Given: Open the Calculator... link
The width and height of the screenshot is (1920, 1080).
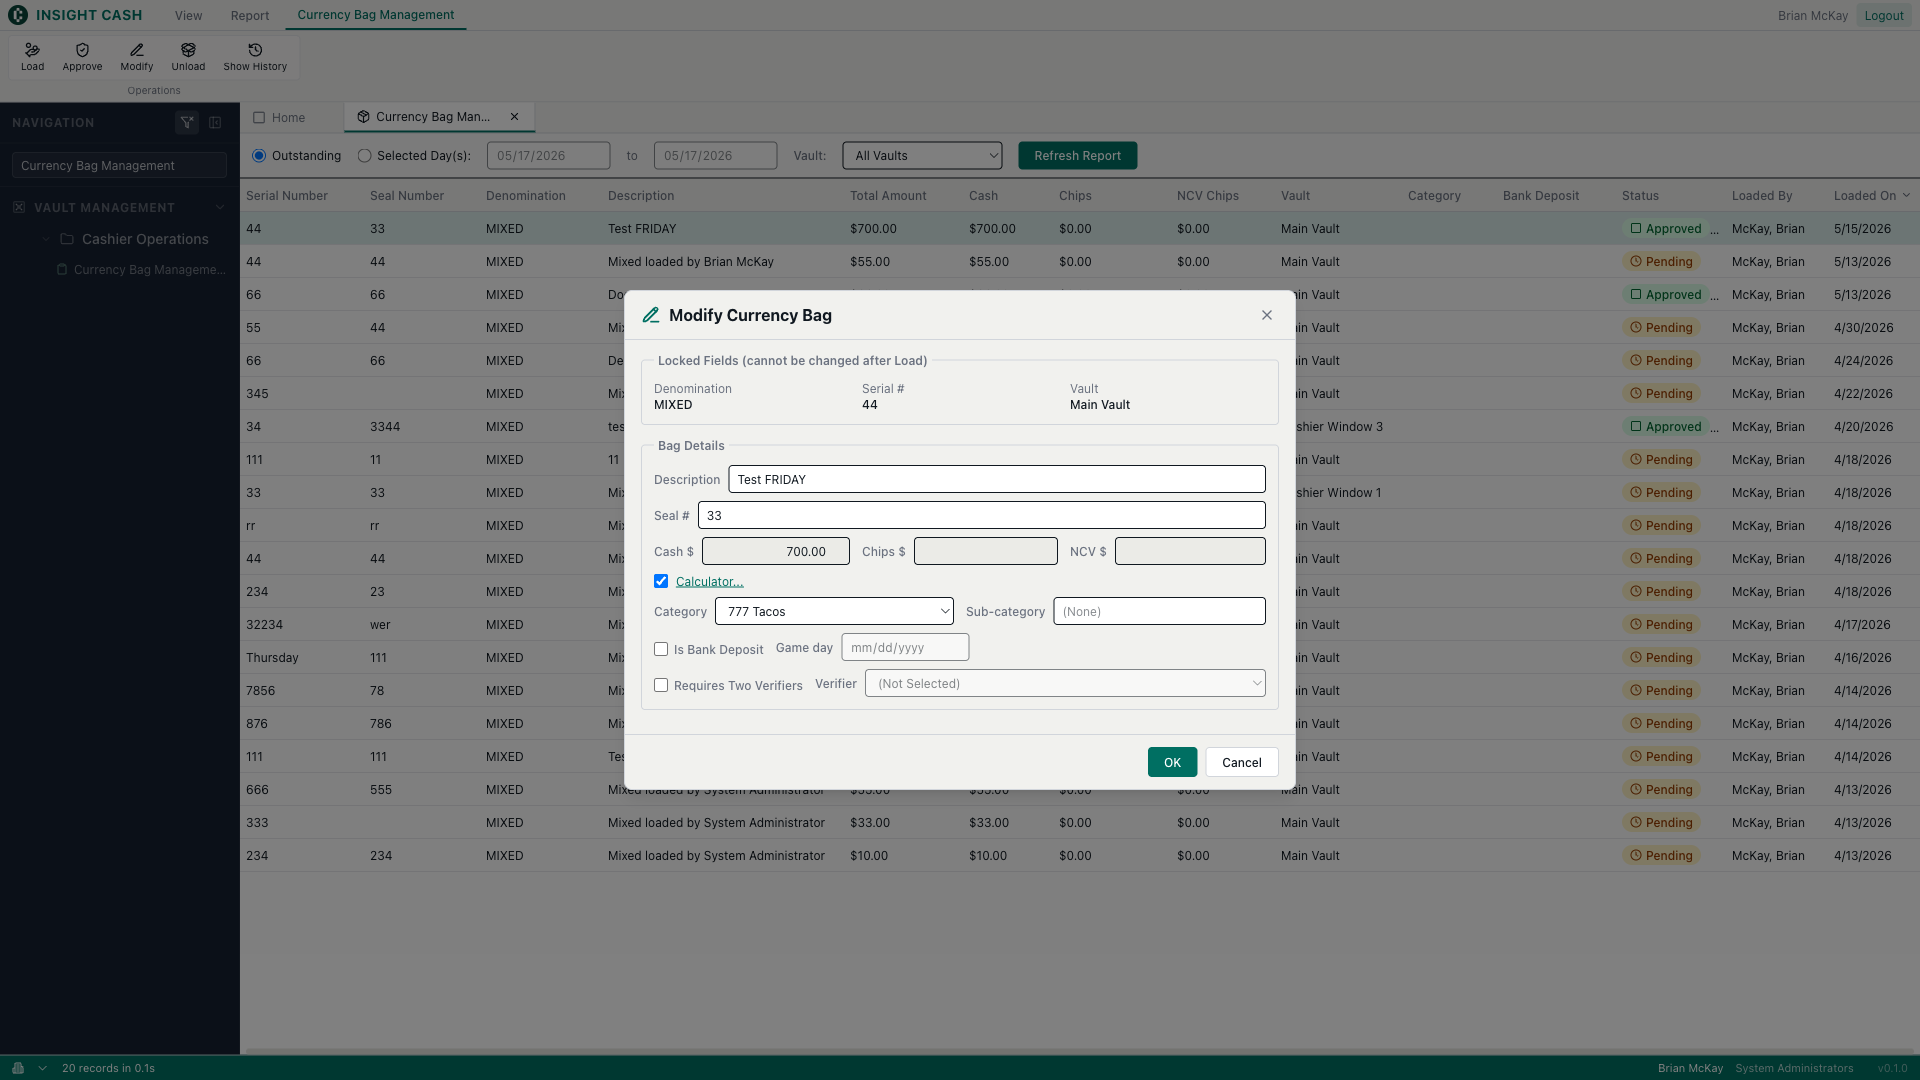Looking at the screenshot, I should 709,581.
